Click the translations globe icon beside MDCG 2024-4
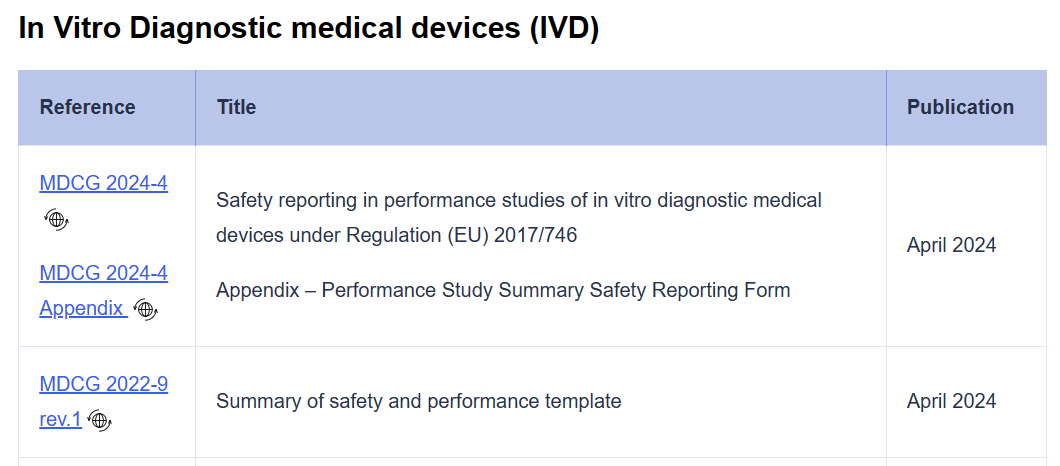This screenshot has height=466, width=1060. coord(57,219)
